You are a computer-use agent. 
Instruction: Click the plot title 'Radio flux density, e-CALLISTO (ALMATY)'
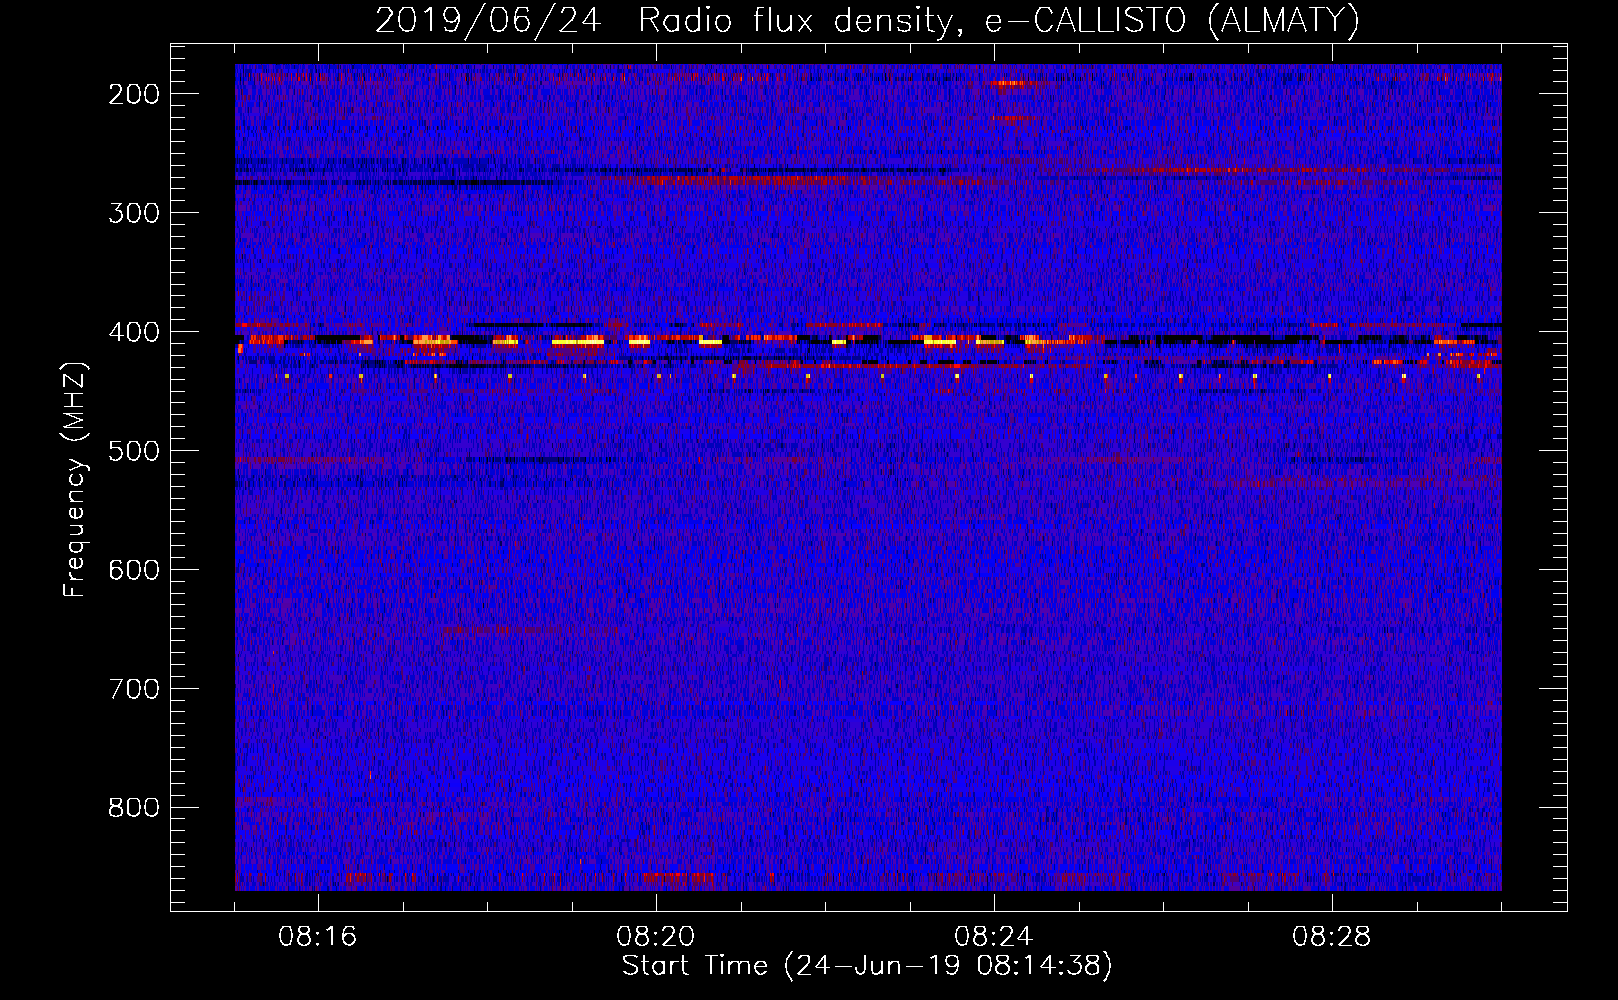(x=999, y=21)
